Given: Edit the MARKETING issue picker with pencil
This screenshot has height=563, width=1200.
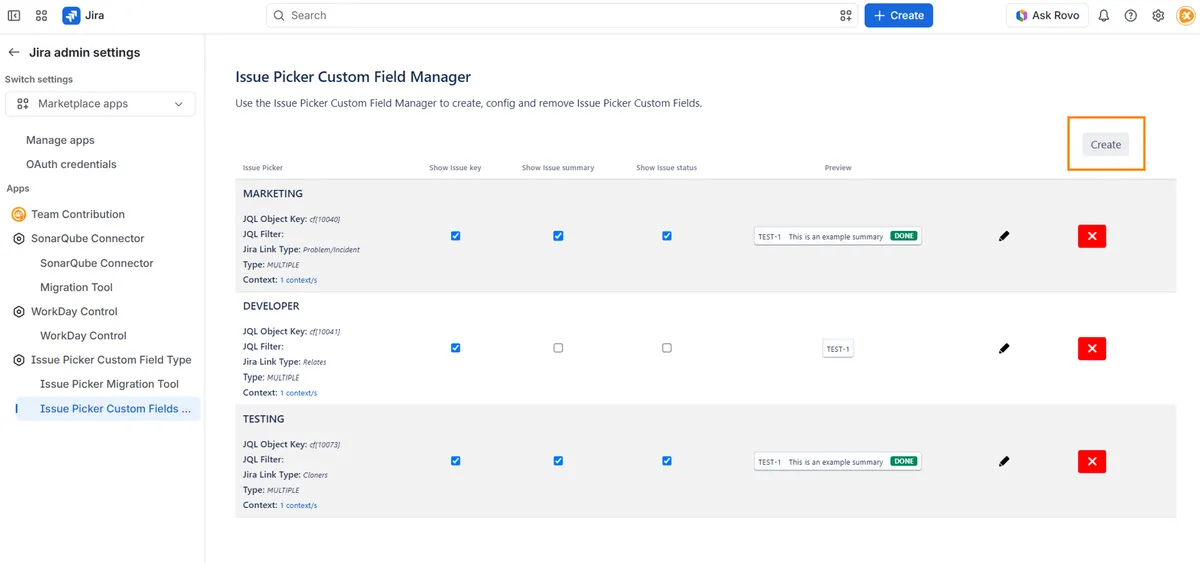Looking at the screenshot, I should 1004,236.
